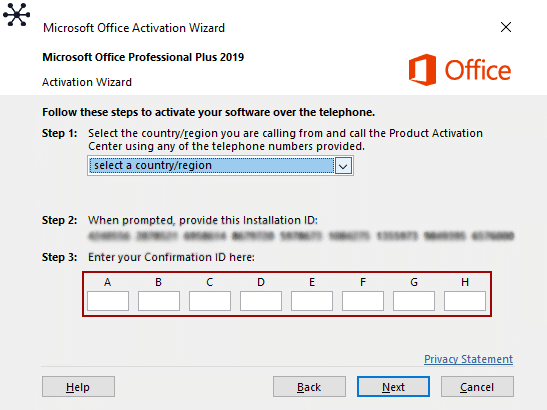
Task: Open the Privacy Statement link
Action: [469, 359]
